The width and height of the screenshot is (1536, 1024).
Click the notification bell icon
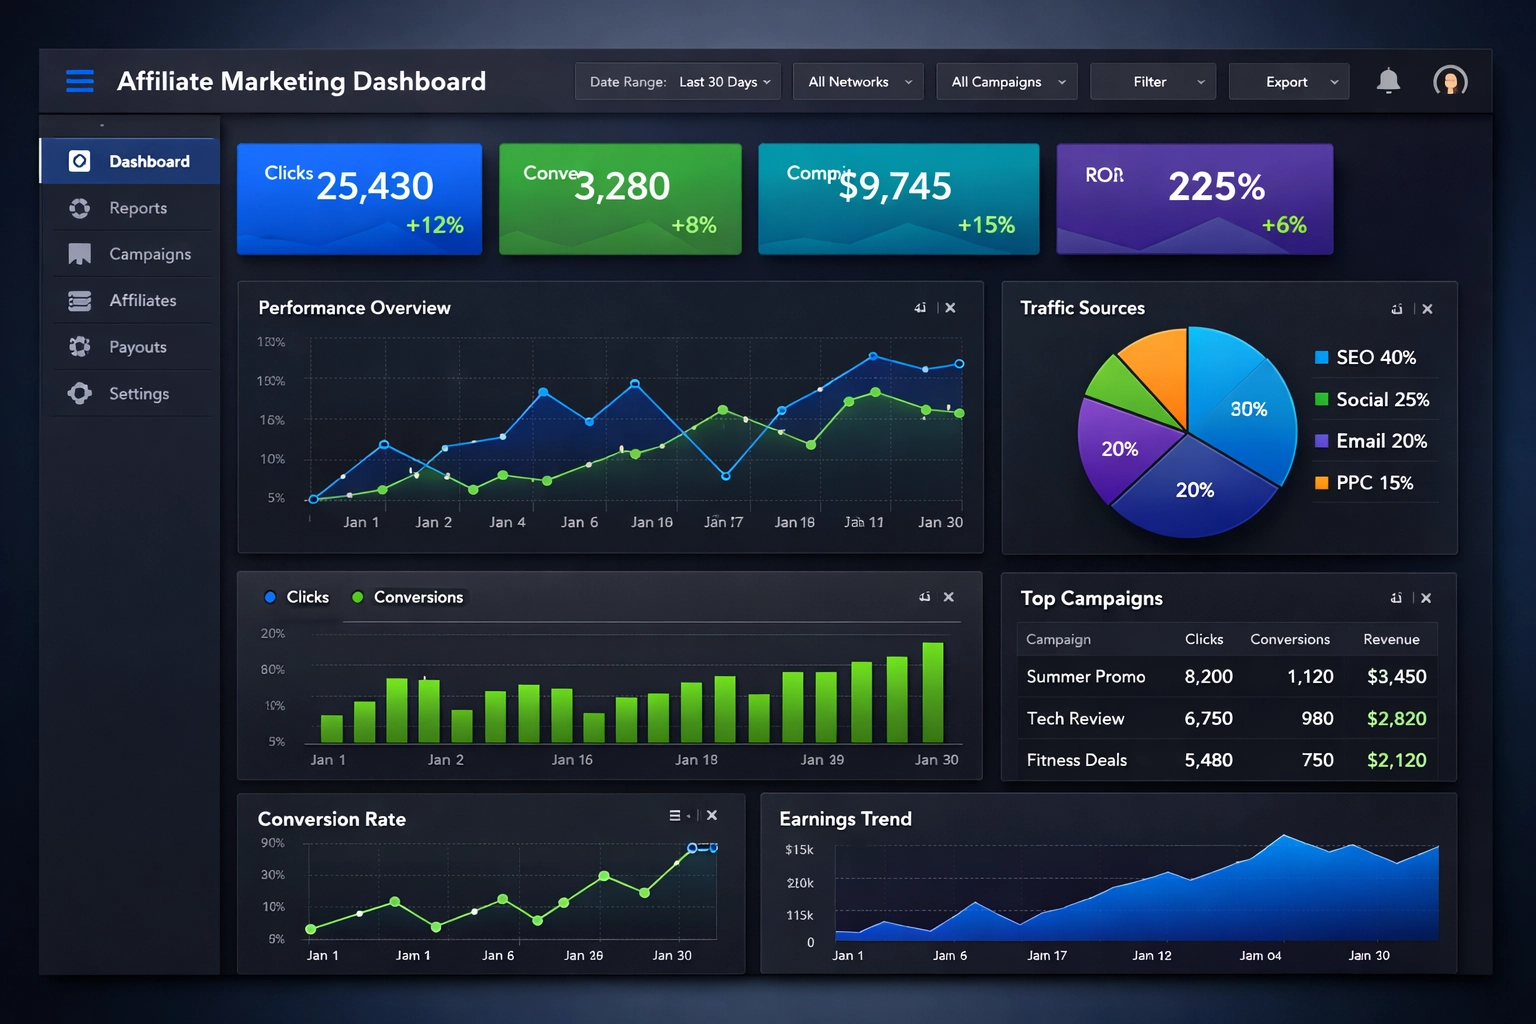pos(1388,81)
